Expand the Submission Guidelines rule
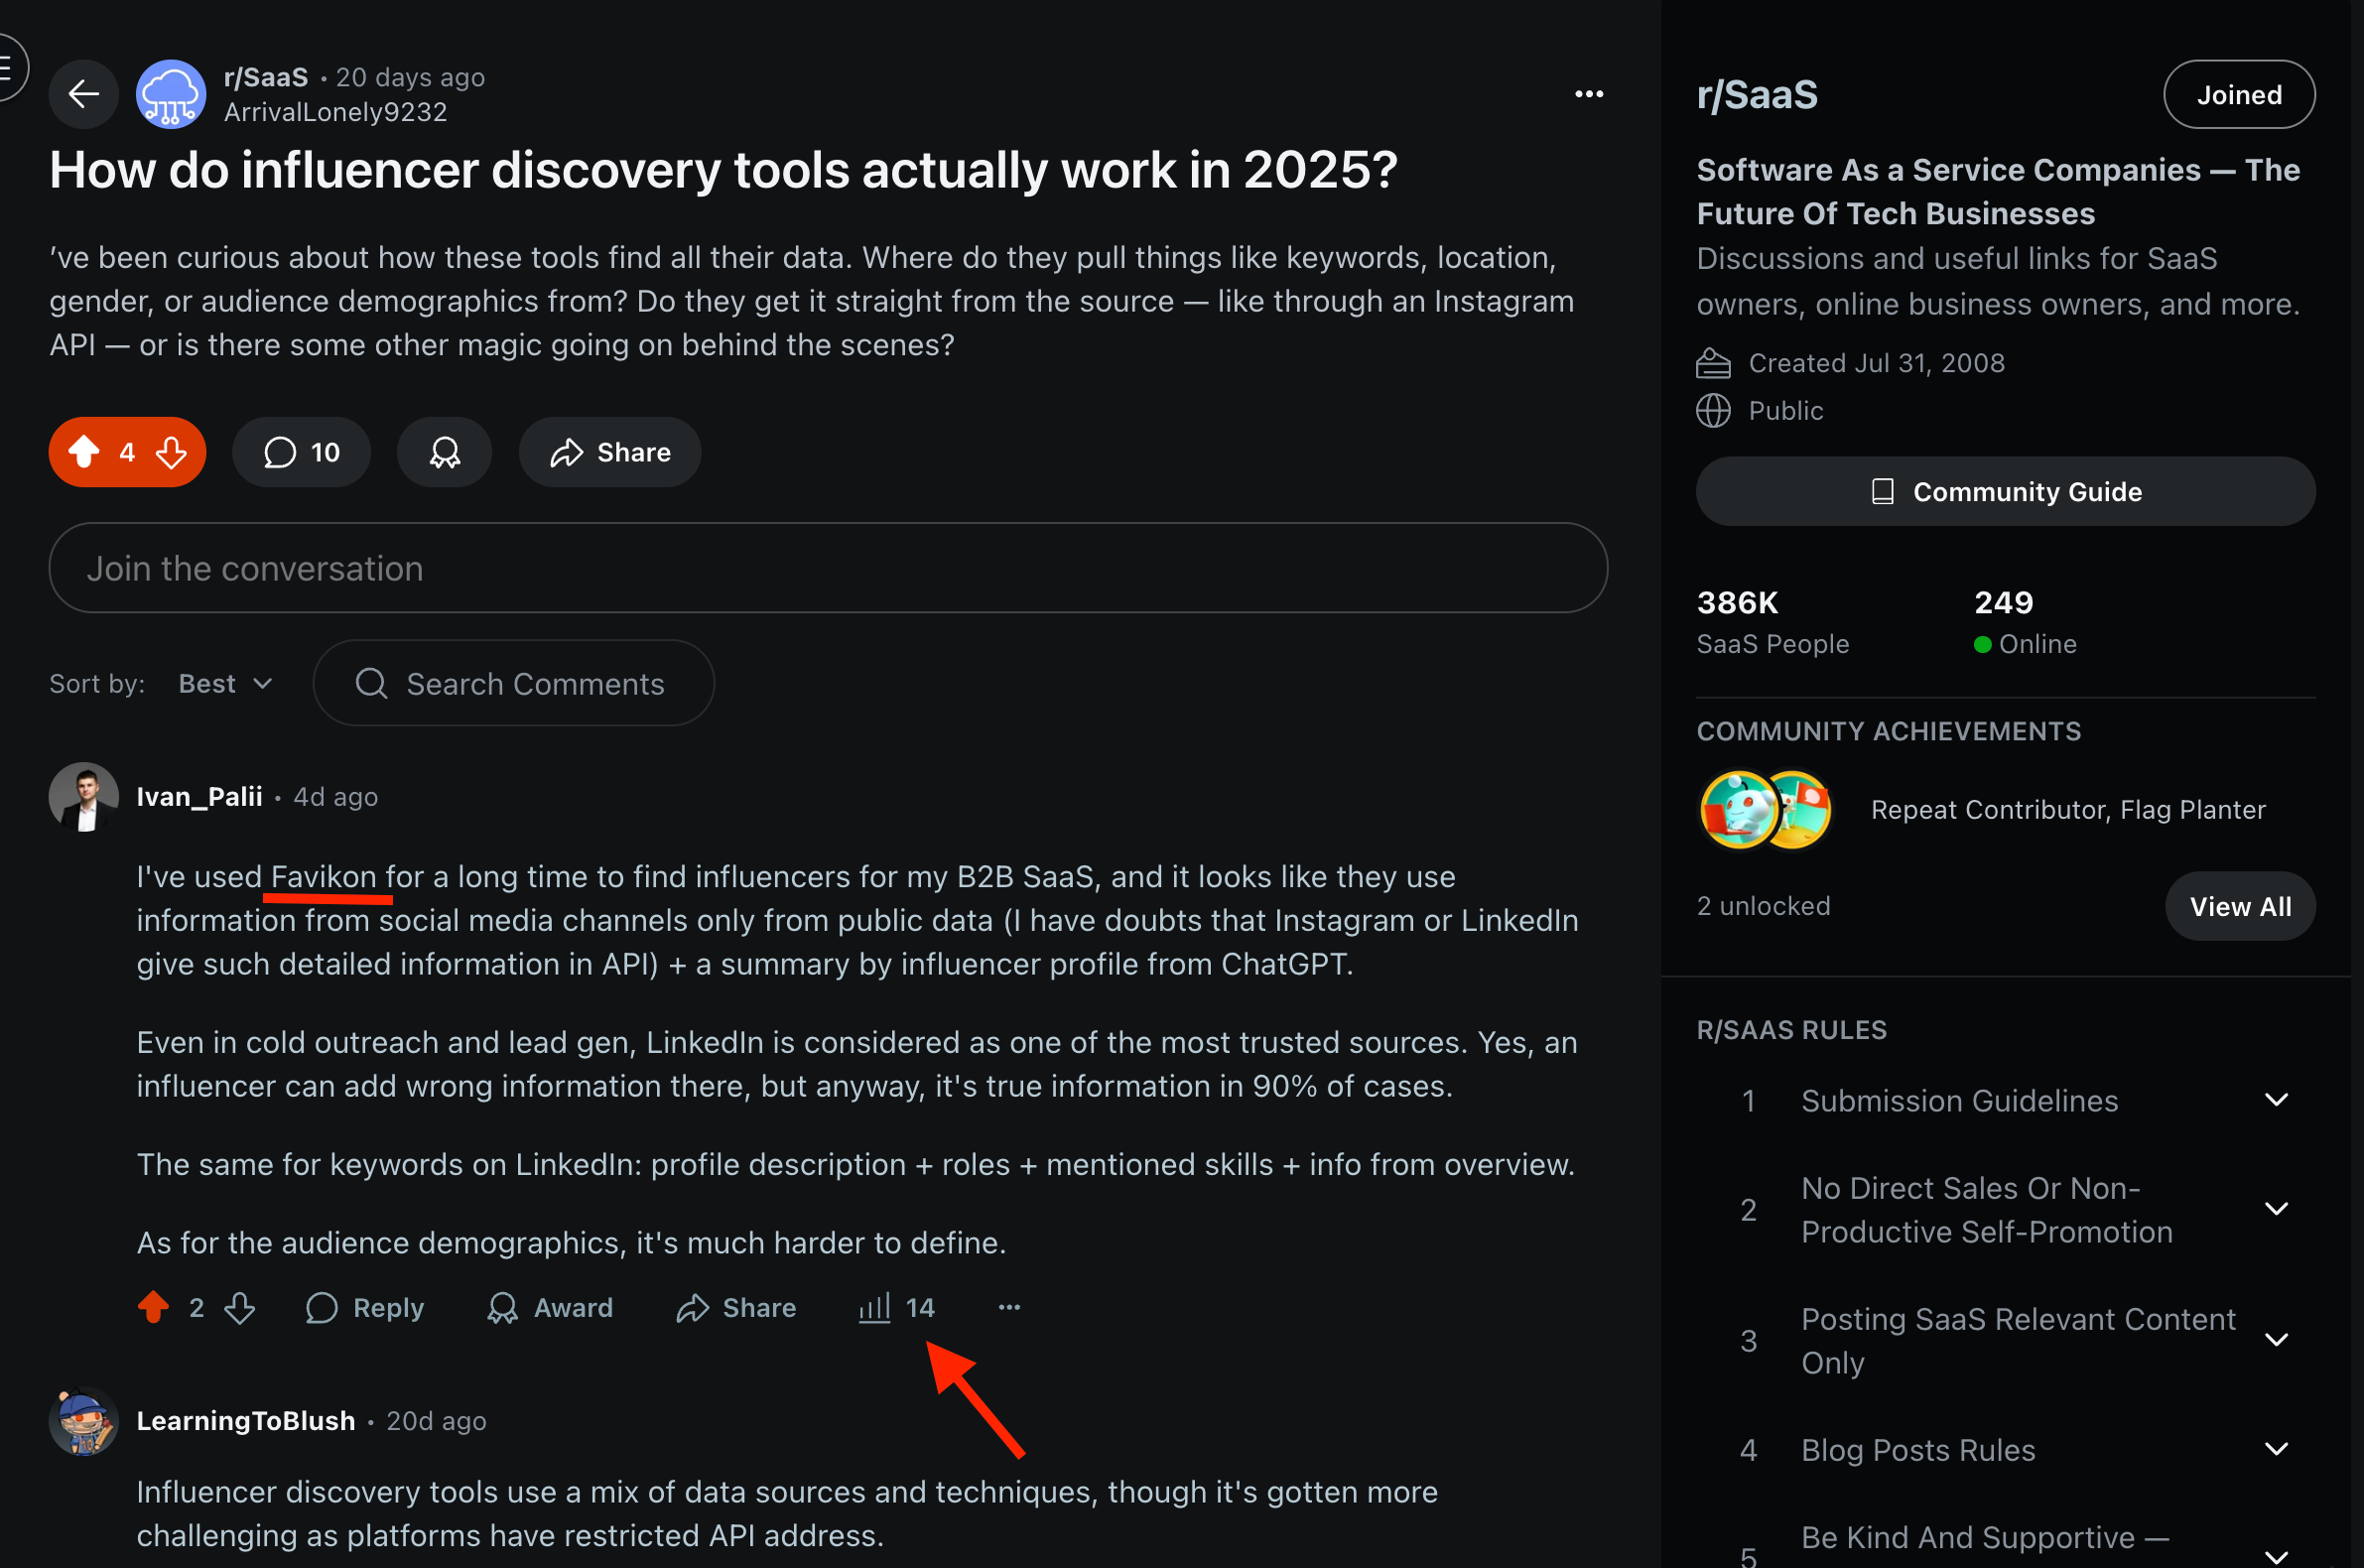The image size is (2364, 1568). point(2276,1100)
